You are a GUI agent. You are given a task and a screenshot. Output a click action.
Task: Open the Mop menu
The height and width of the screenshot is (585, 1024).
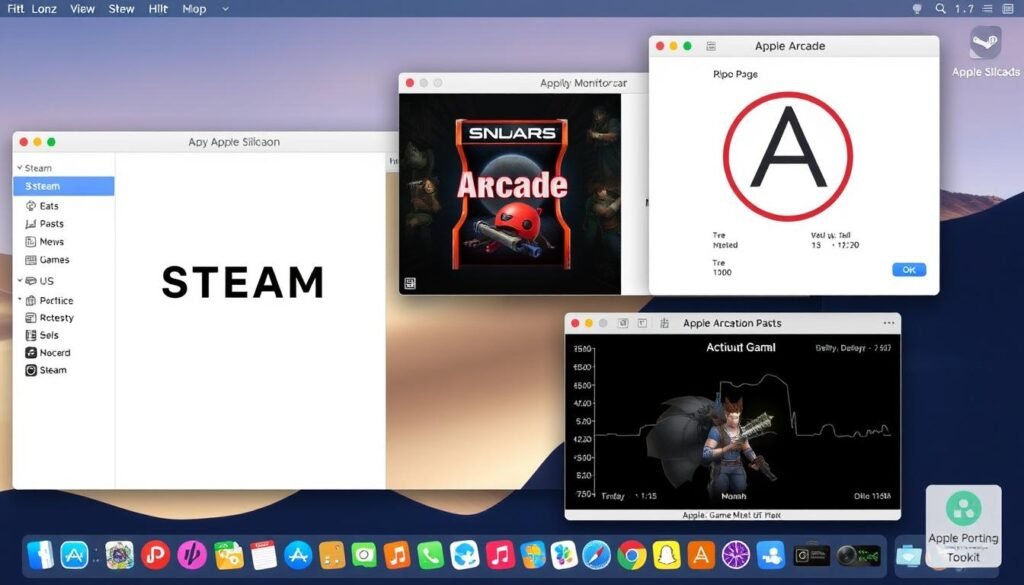click(x=194, y=9)
